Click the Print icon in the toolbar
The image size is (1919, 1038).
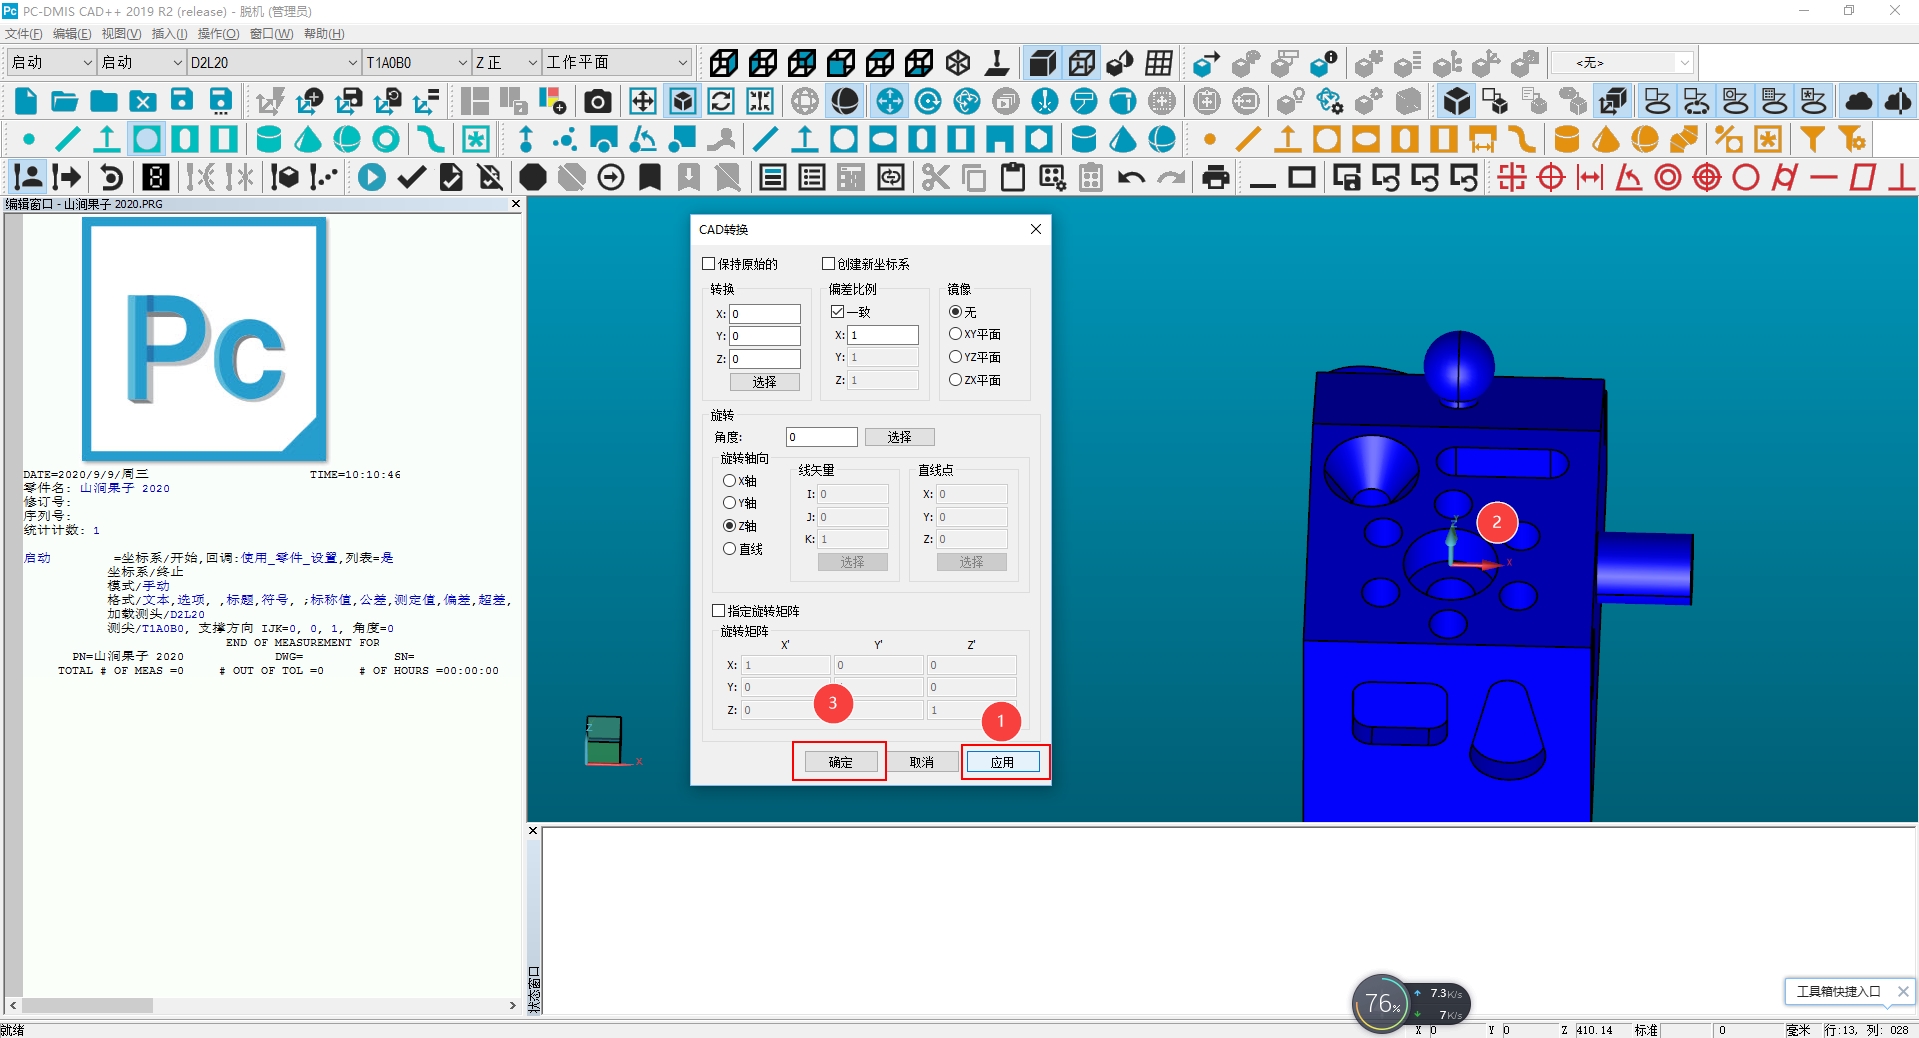click(1215, 178)
